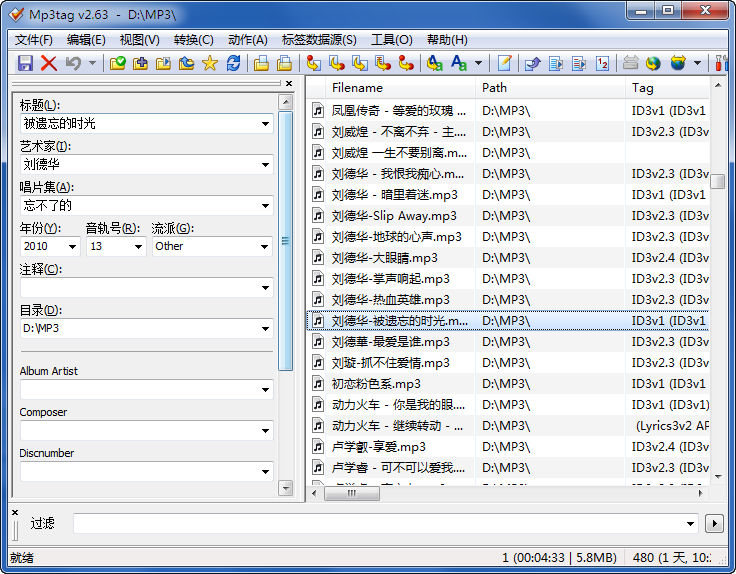Open Quick Actions icon
Image resolution: width=736 pixels, height=574 pixels.
459,62
